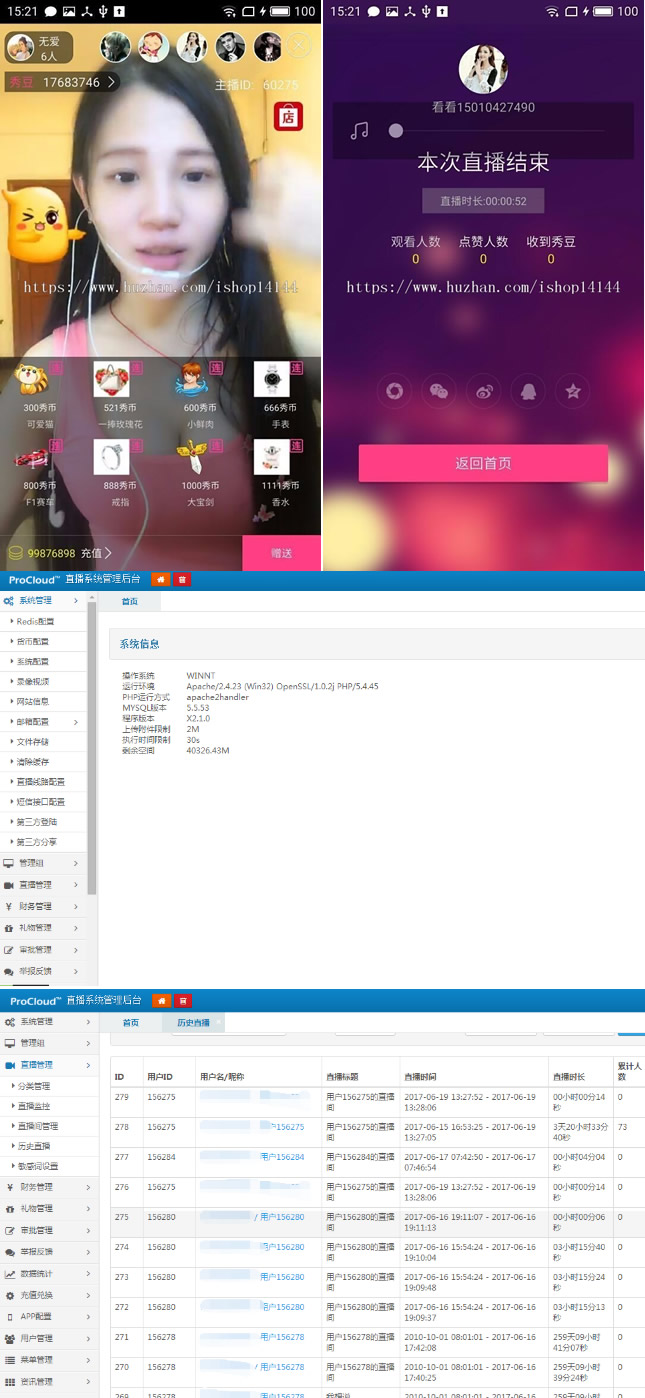
Task: Select the 香水 perfume gift icon
Action: 271,457
